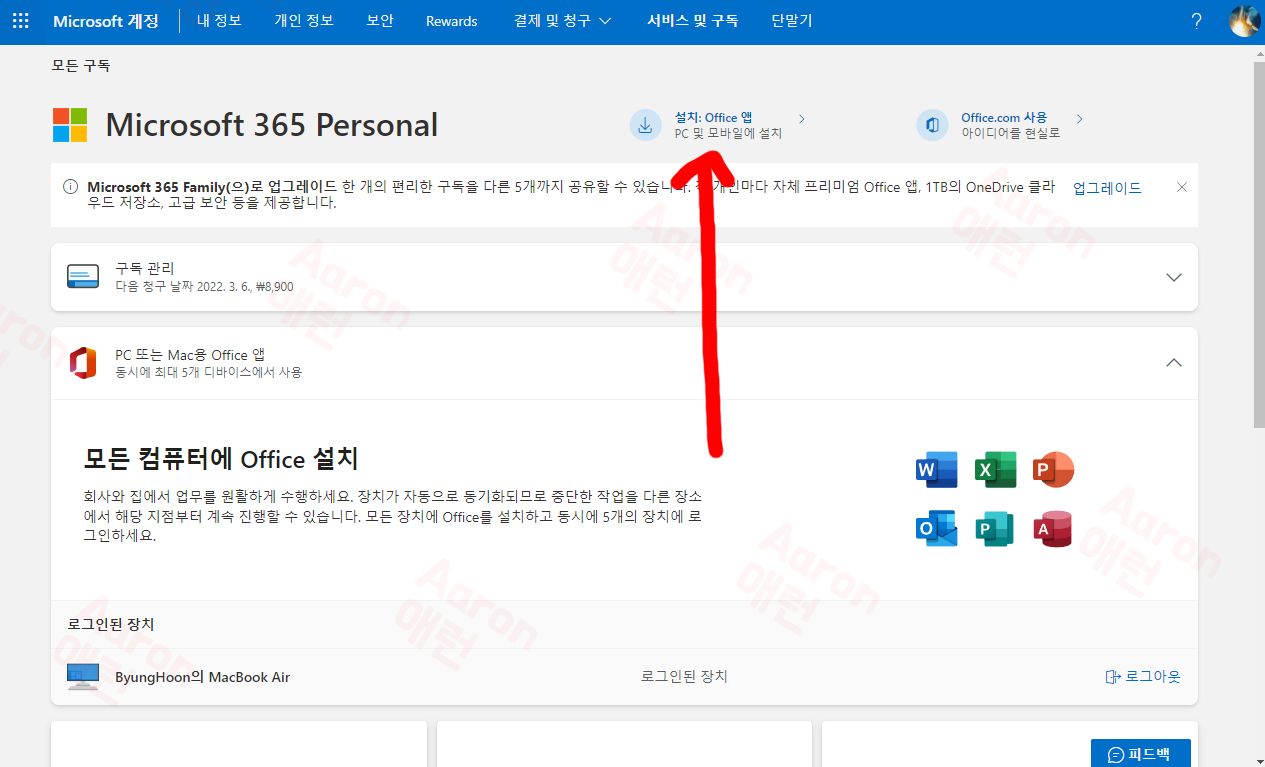Collapse the PC 또는 Mac용 Office 앱 section
Screen dimensions: 1265x767
[1174, 363]
